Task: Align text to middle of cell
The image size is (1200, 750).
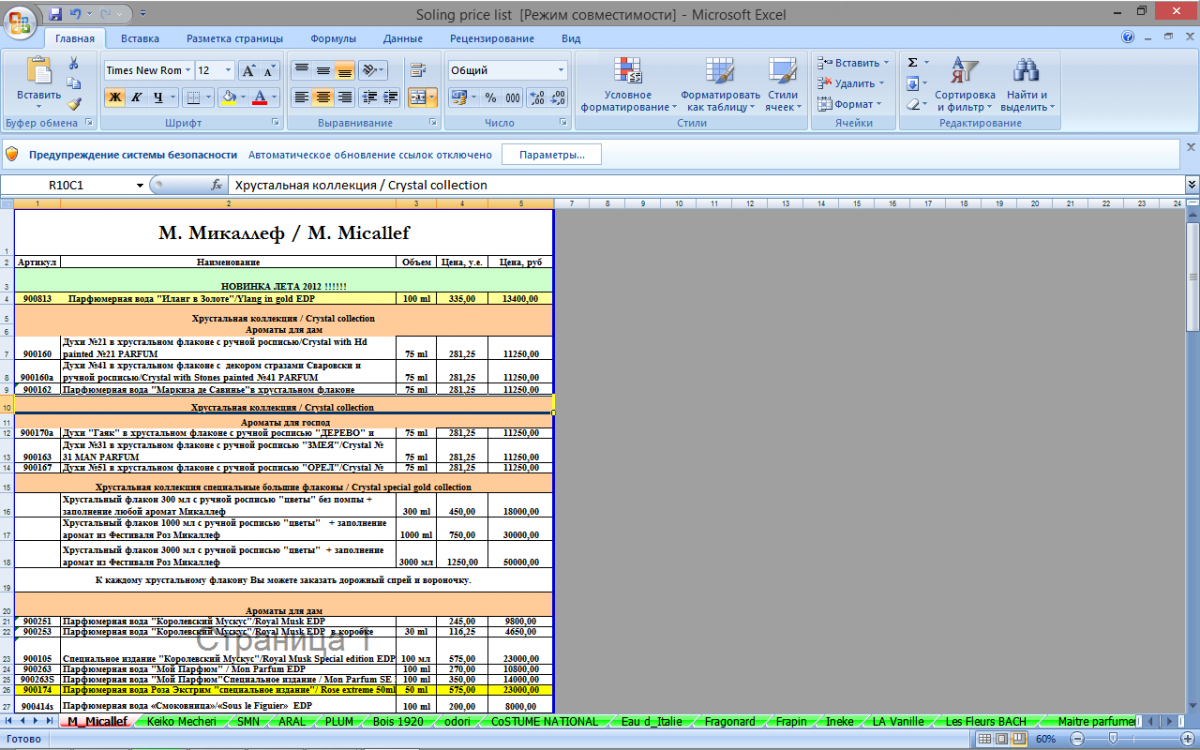Action: point(323,71)
